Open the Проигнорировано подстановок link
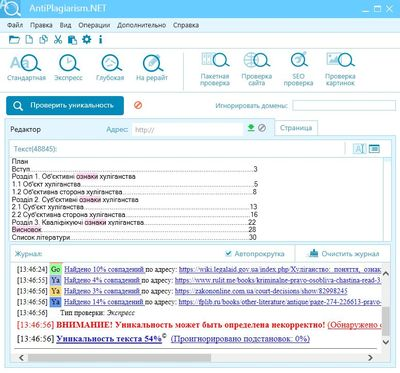This screenshot has height=373, width=400. tap(240, 339)
